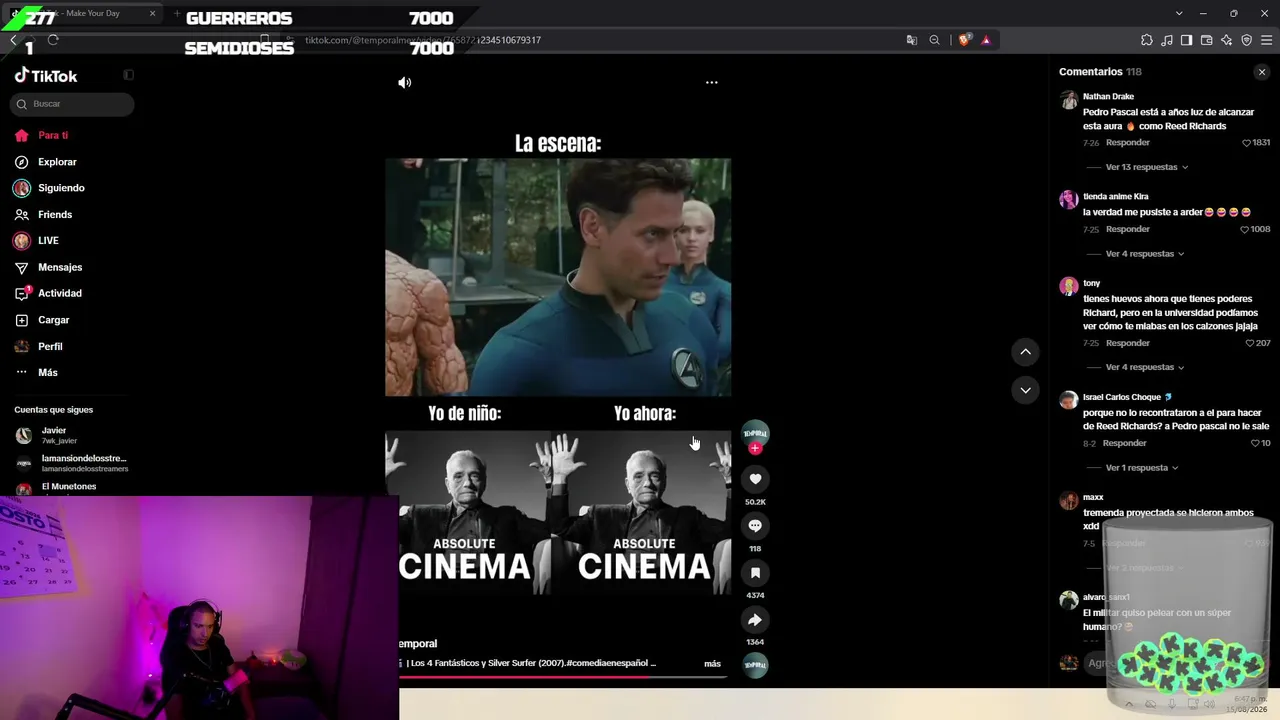The image size is (1280, 720).
Task: Save the video with the bookmark icon
Action: tap(755, 573)
